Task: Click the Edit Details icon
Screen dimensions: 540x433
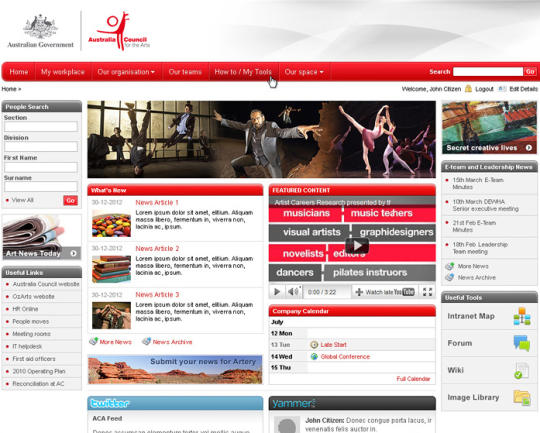Action: (502, 89)
